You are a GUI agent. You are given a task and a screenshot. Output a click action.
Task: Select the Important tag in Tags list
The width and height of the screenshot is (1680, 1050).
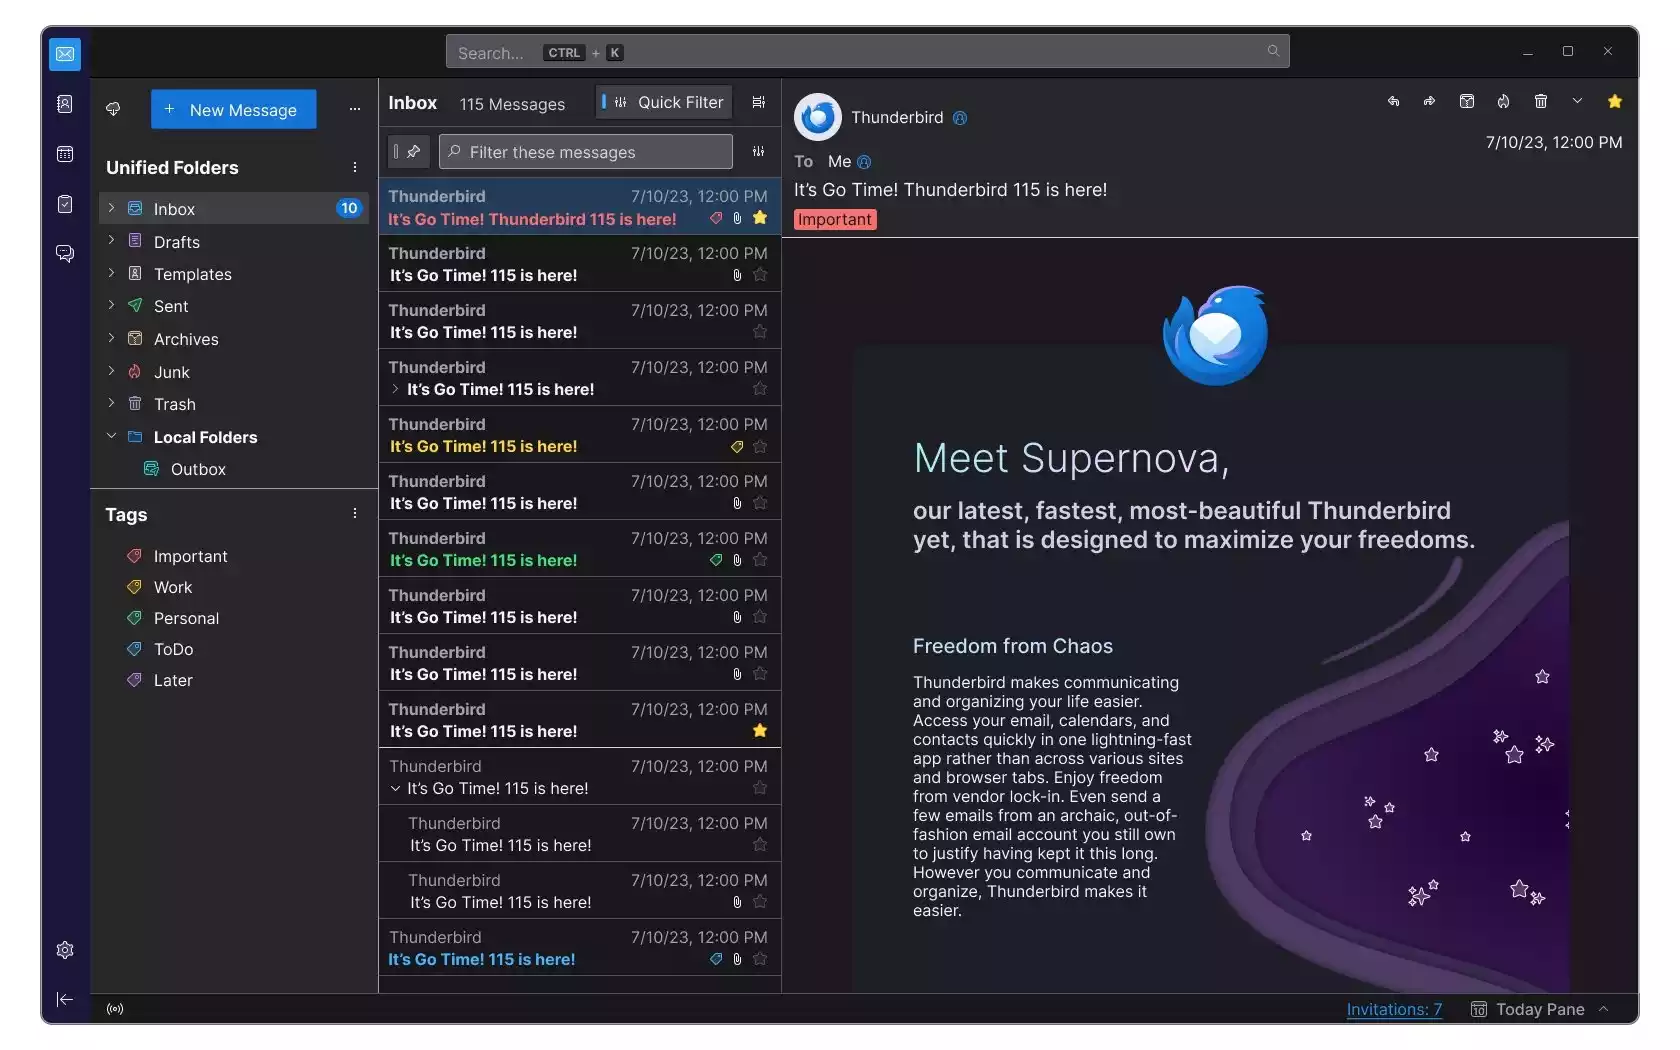click(x=190, y=556)
